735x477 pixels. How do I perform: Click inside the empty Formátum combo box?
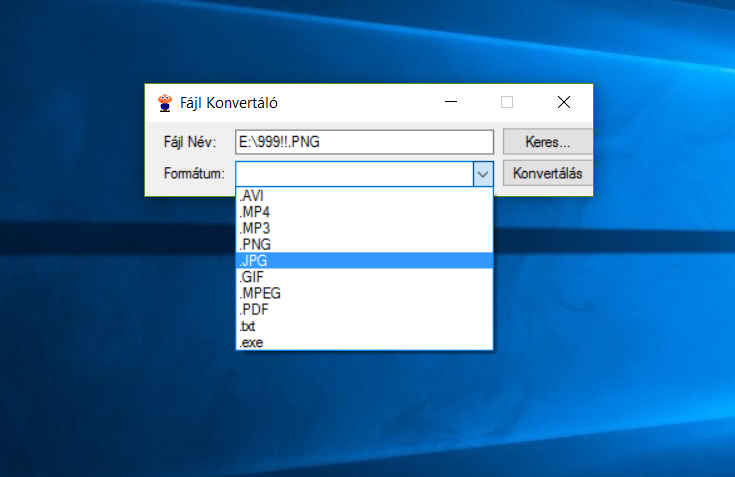click(x=354, y=174)
